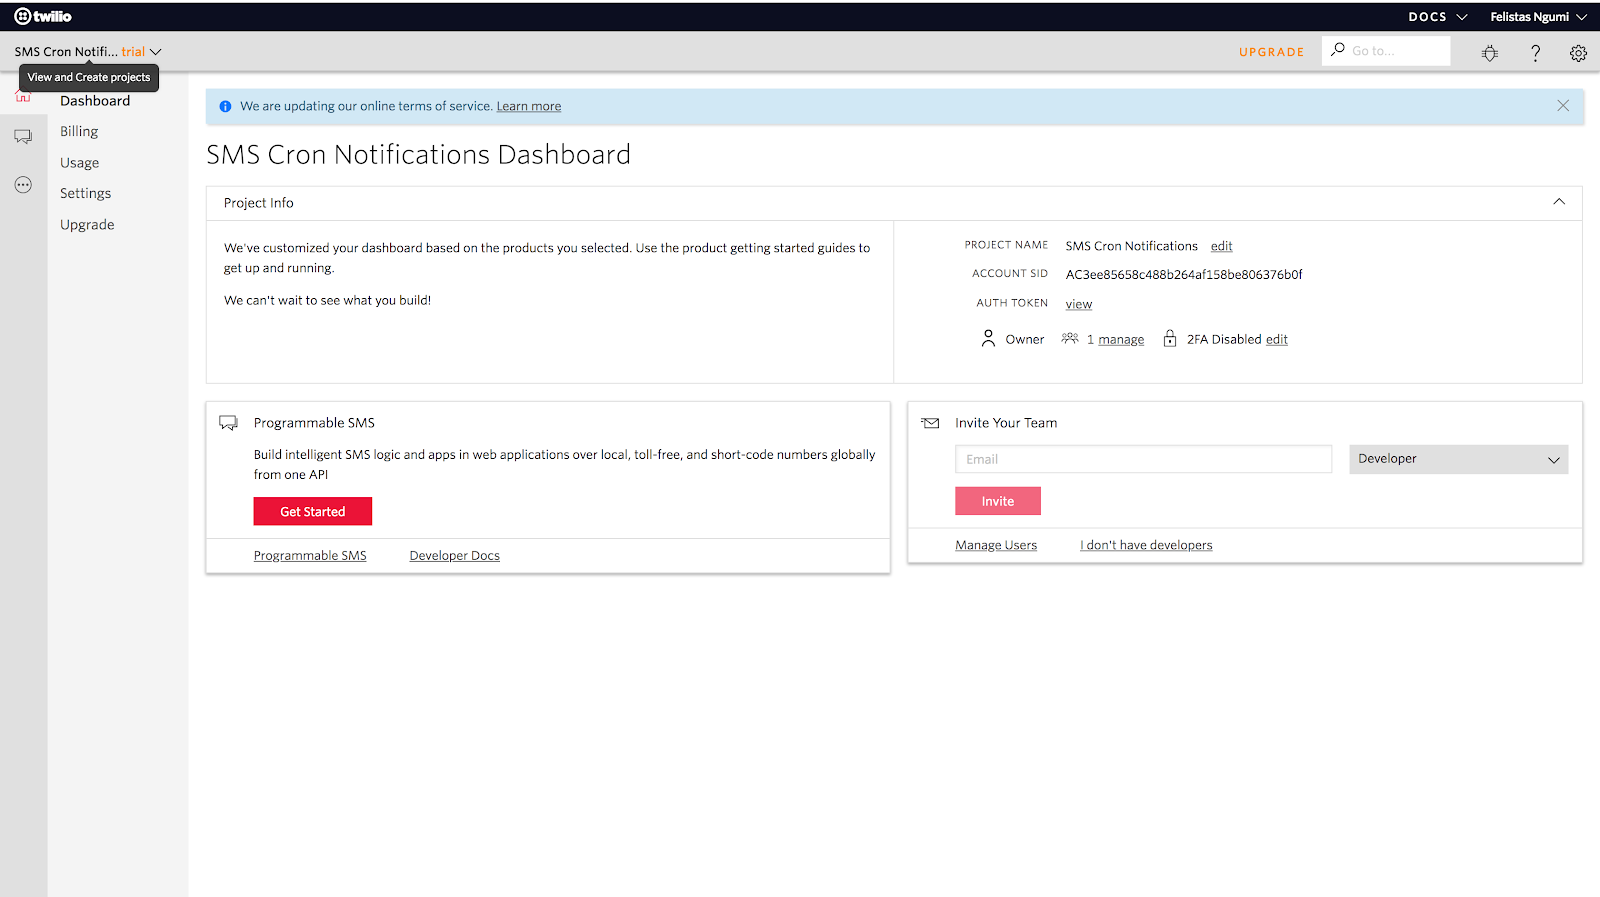The height and width of the screenshot is (897, 1600).
Task: Click the SMS Cron Notifications Dashboard heading
Action: [x=419, y=155]
